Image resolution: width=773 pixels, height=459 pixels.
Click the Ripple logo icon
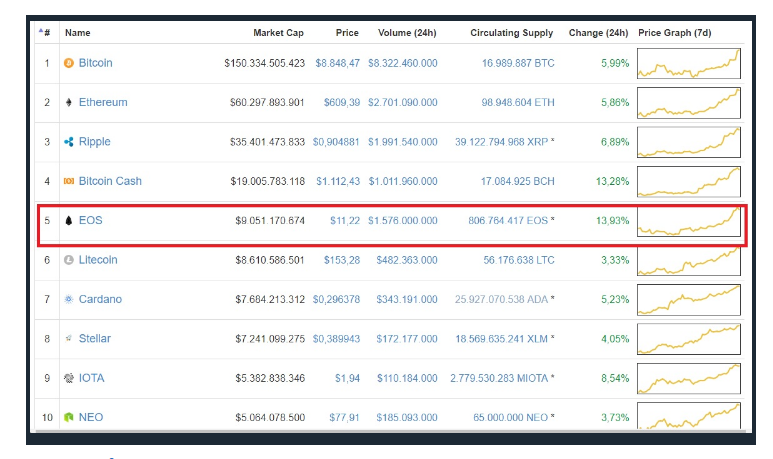click(69, 142)
